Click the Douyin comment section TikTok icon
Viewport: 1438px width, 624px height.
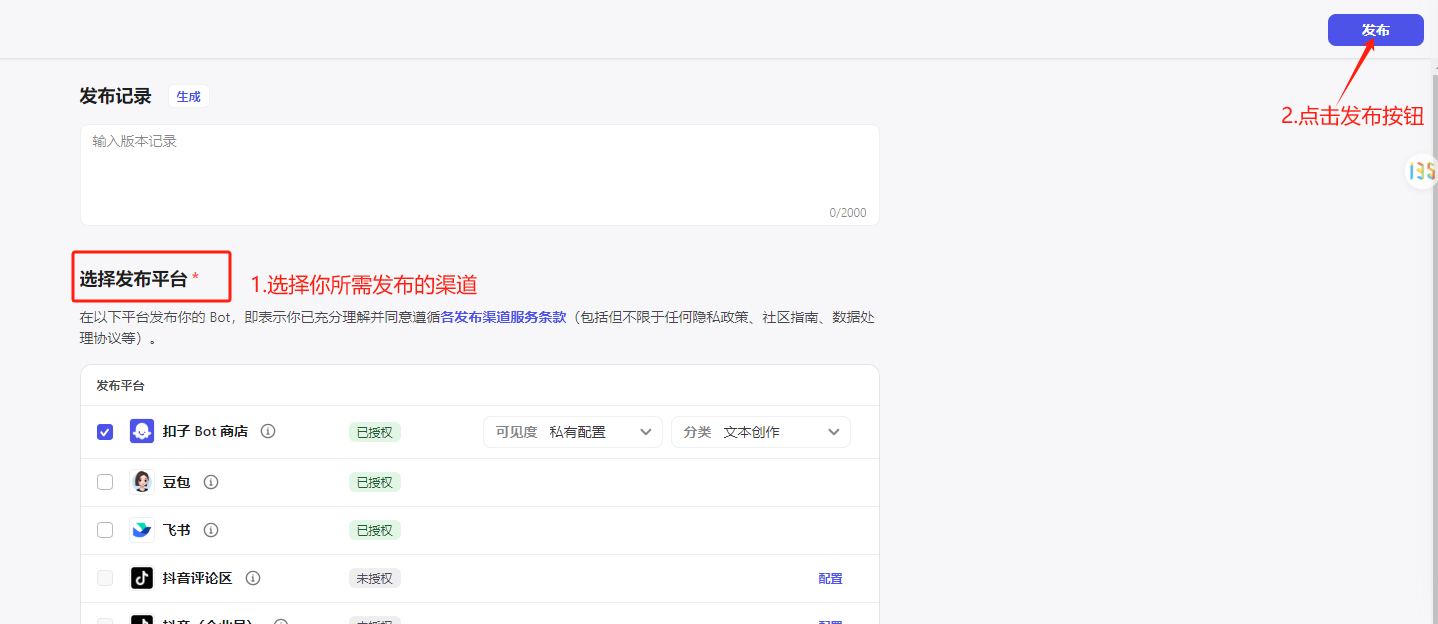[142, 578]
